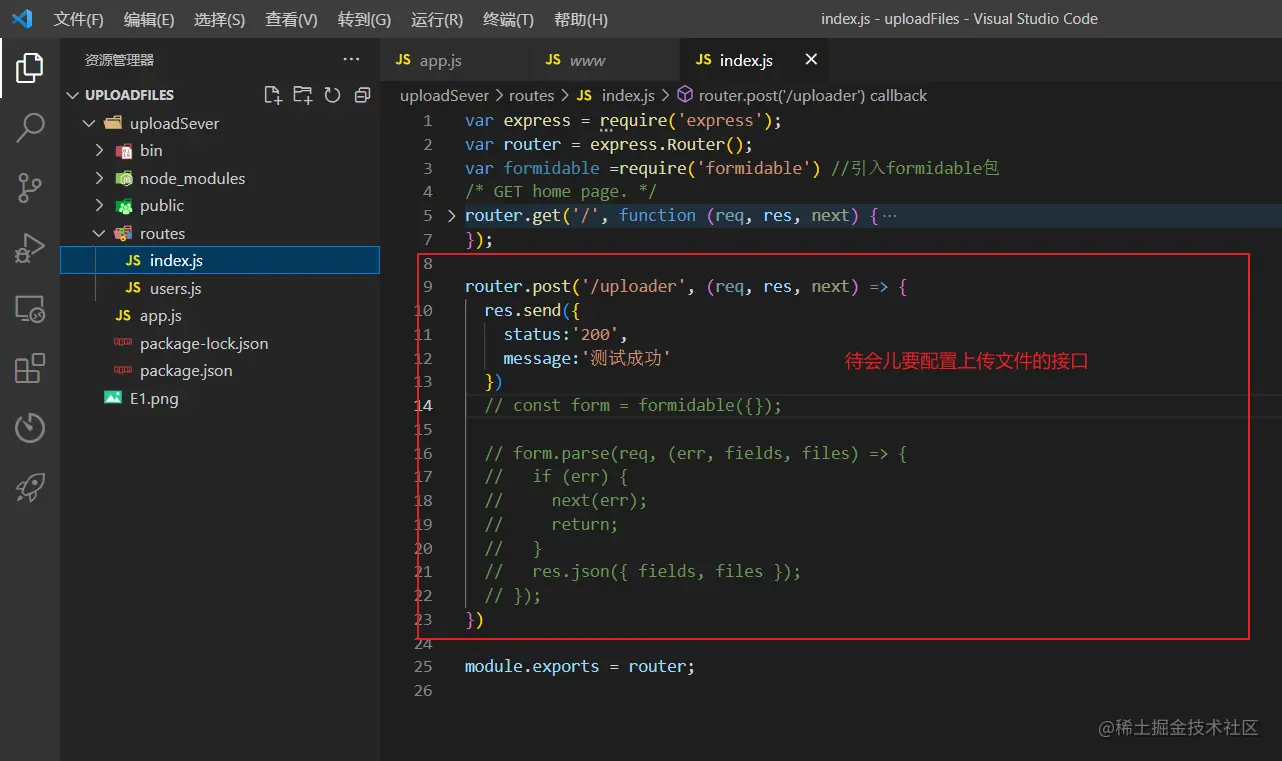Open the 帮助(H) menu
Viewport: 1282px width, 761px height.
(x=581, y=19)
